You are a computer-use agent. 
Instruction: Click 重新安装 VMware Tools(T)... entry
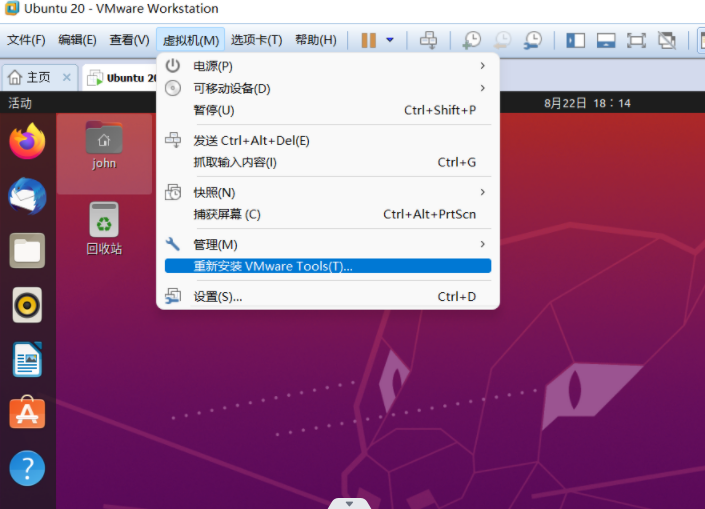(328, 266)
